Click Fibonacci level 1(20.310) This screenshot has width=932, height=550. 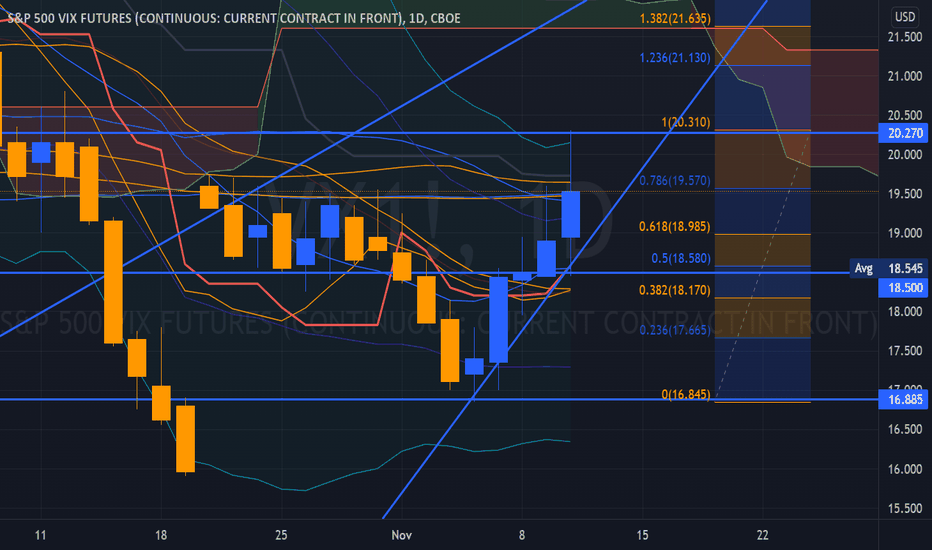click(685, 122)
